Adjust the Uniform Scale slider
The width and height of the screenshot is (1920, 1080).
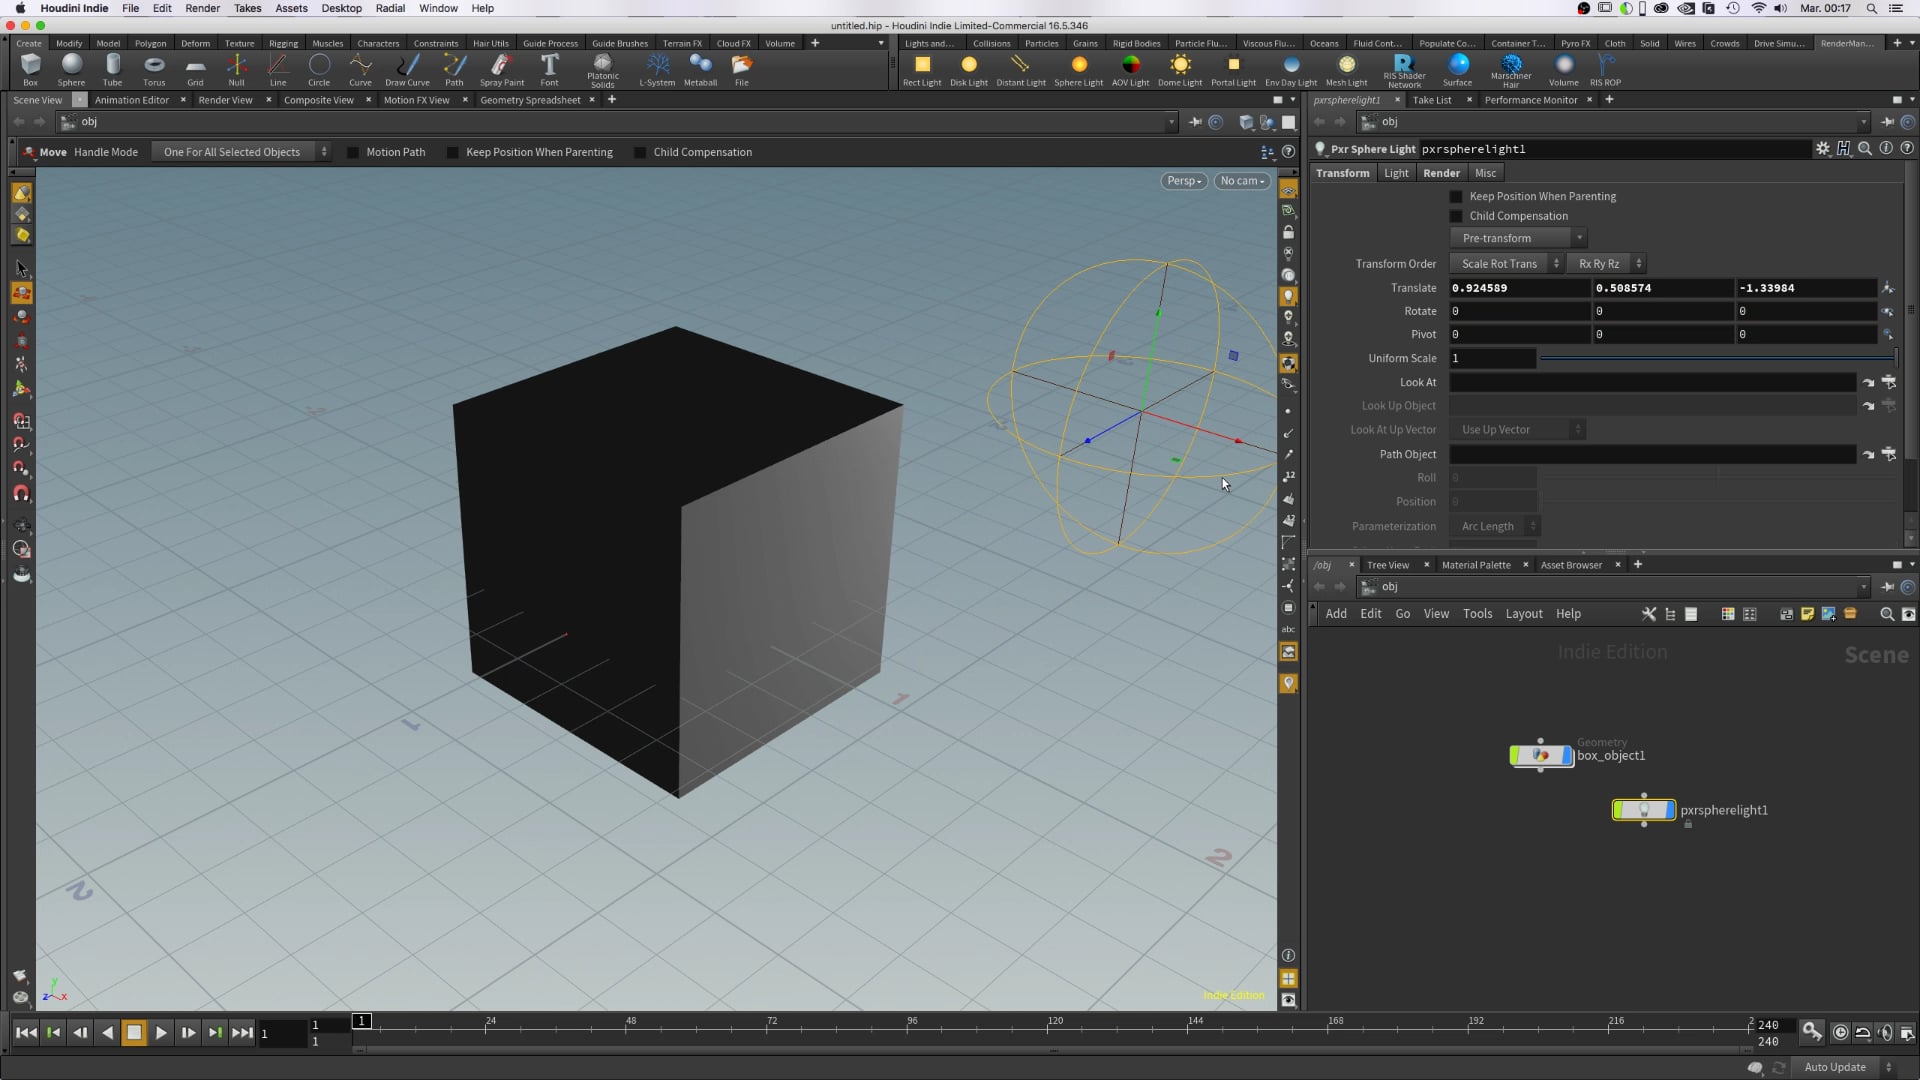pos(1717,358)
